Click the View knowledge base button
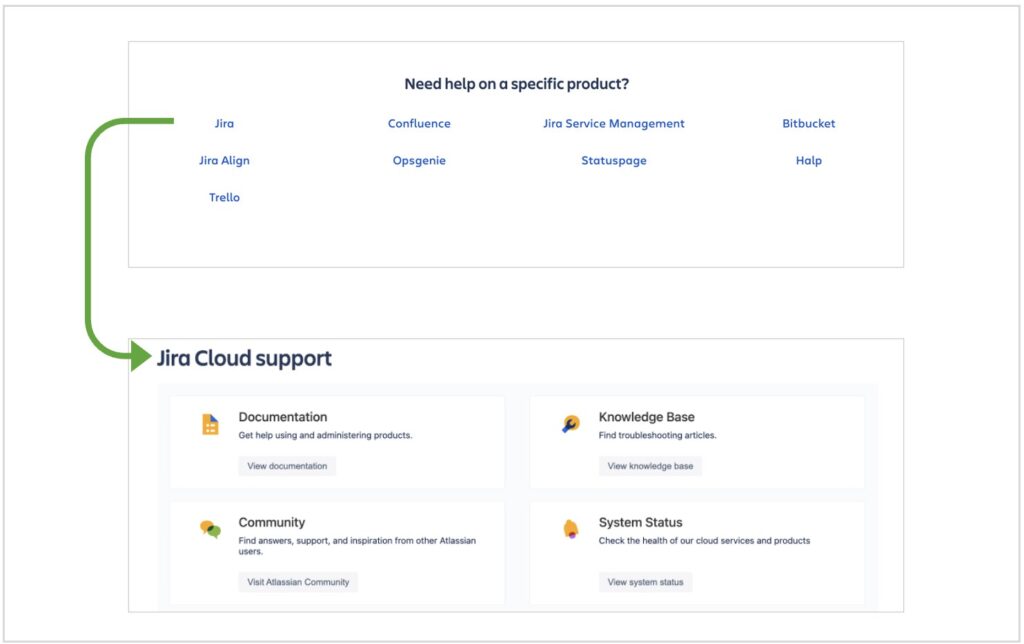The image size is (1024, 644). (650, 466)
